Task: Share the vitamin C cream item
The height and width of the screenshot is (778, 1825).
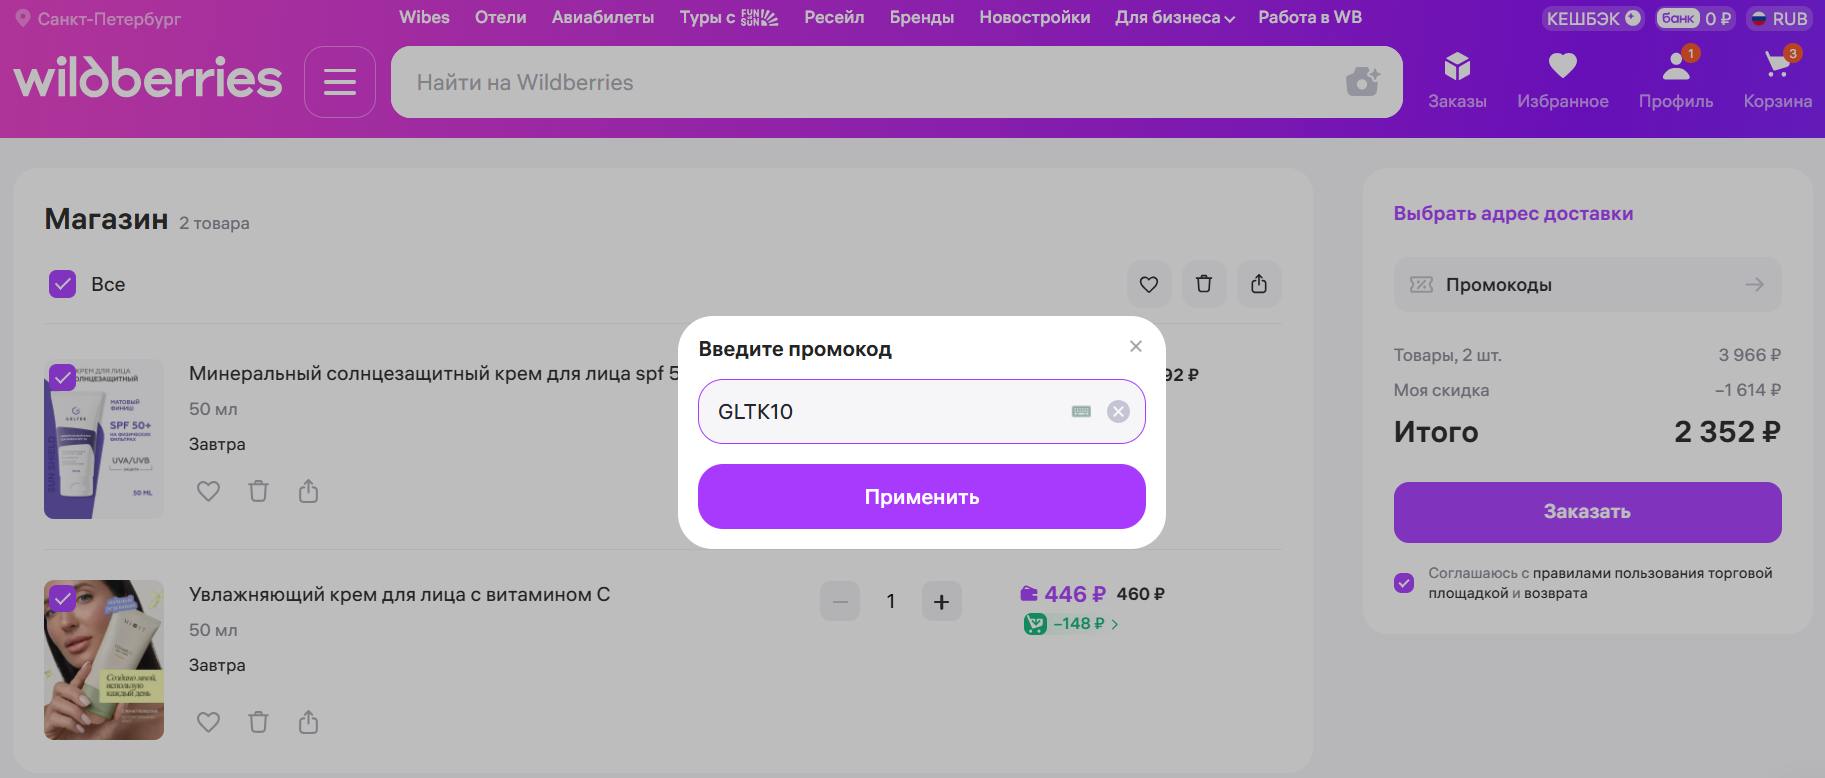Action: pyautogui.click(x=308, y=722)
